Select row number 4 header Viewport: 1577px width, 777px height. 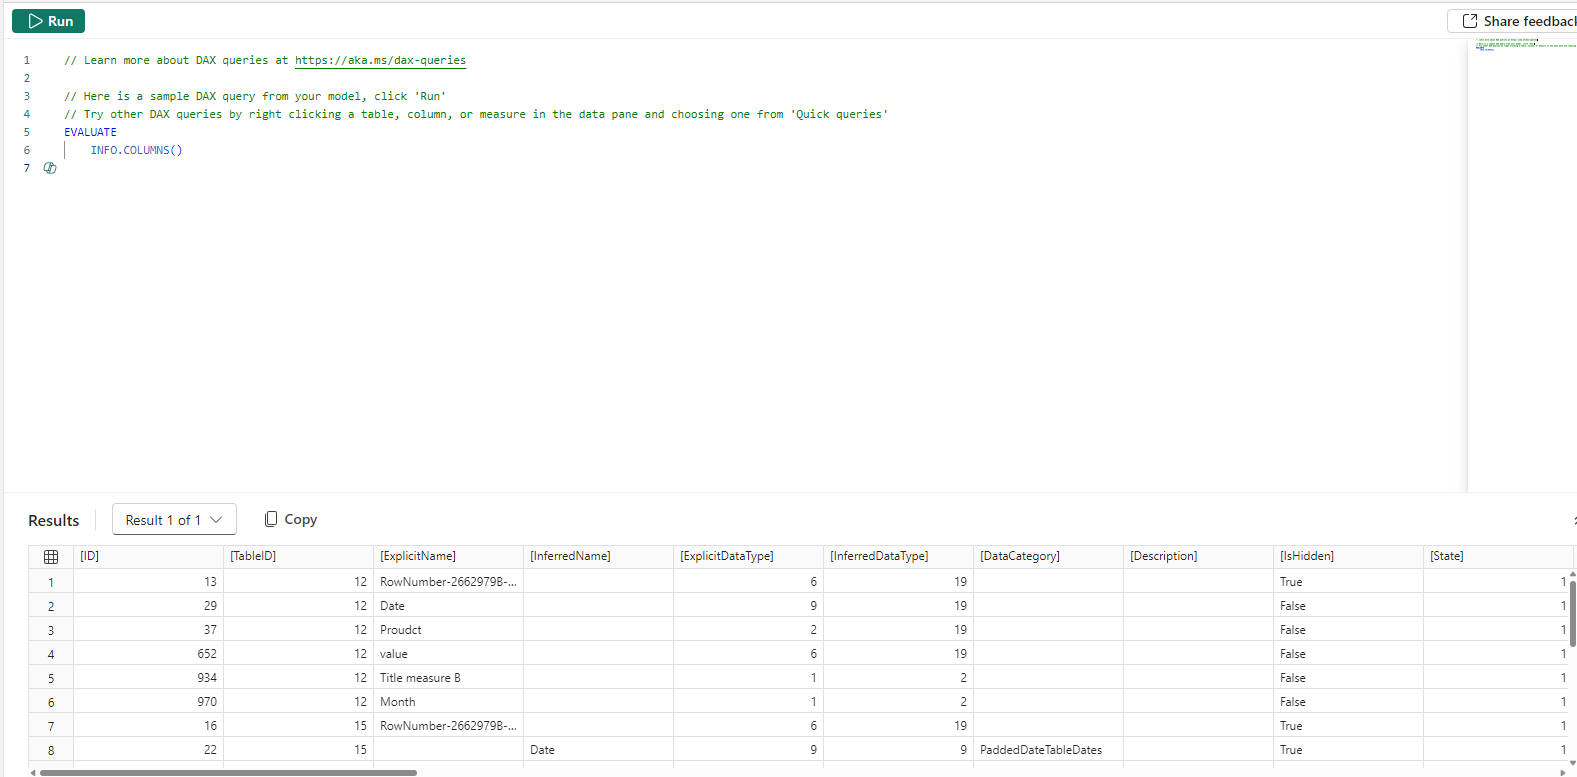pos(51,654)
